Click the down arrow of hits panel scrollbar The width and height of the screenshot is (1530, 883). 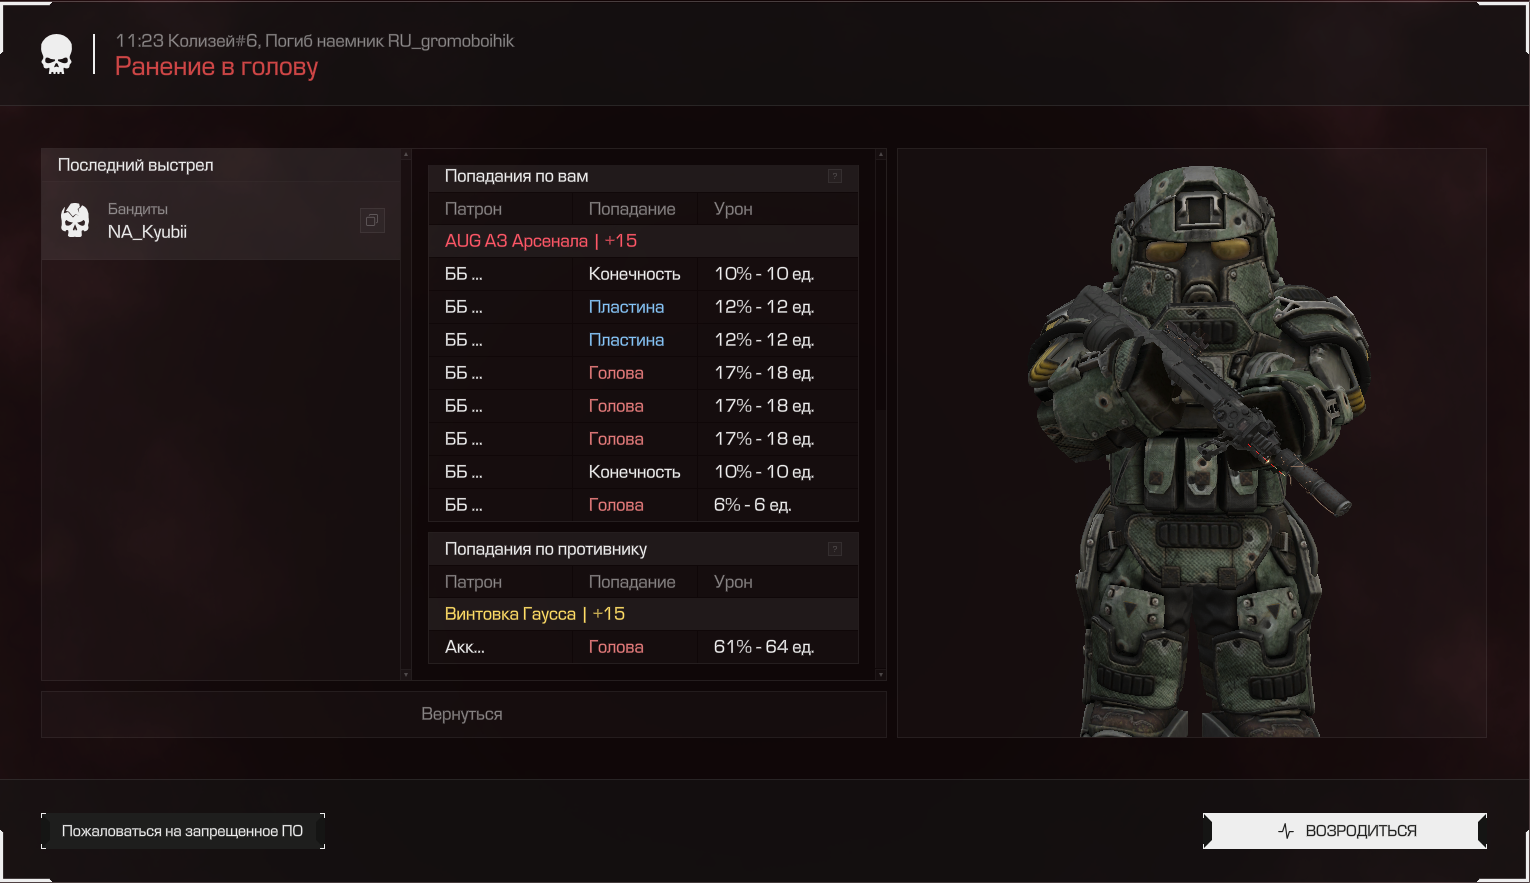880,675
